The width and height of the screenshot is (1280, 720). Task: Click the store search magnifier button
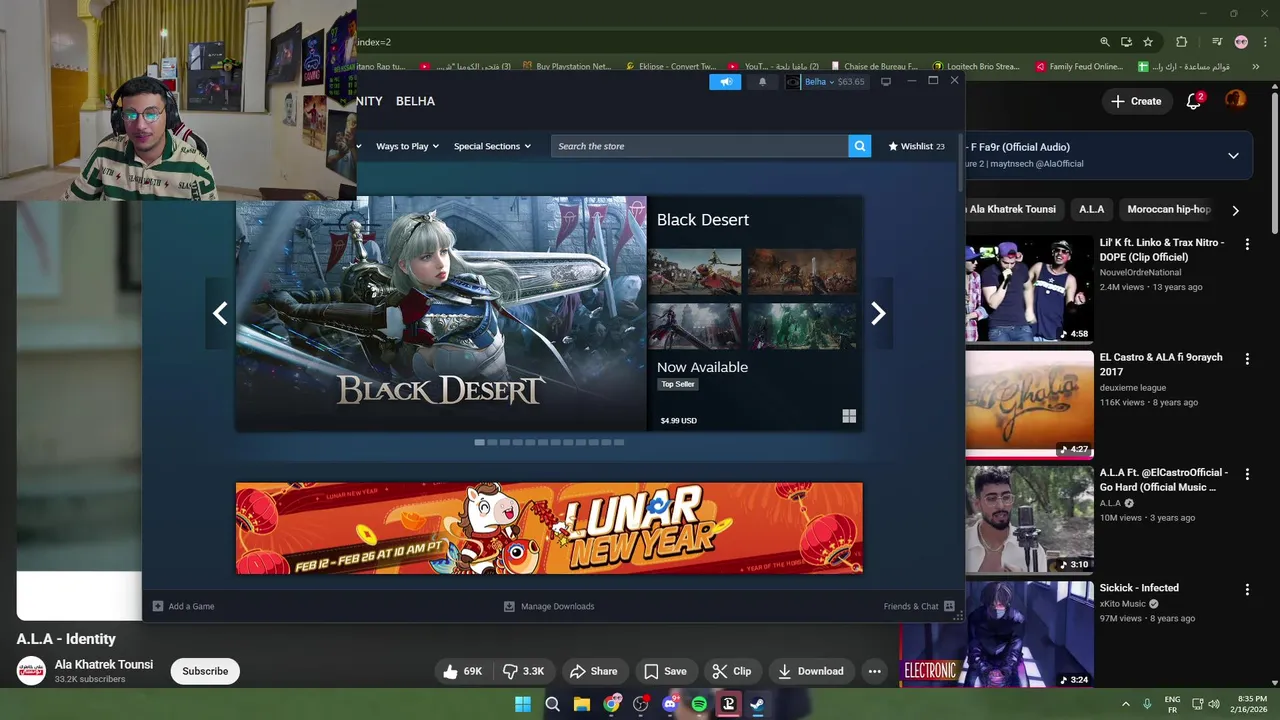[860, 146]
